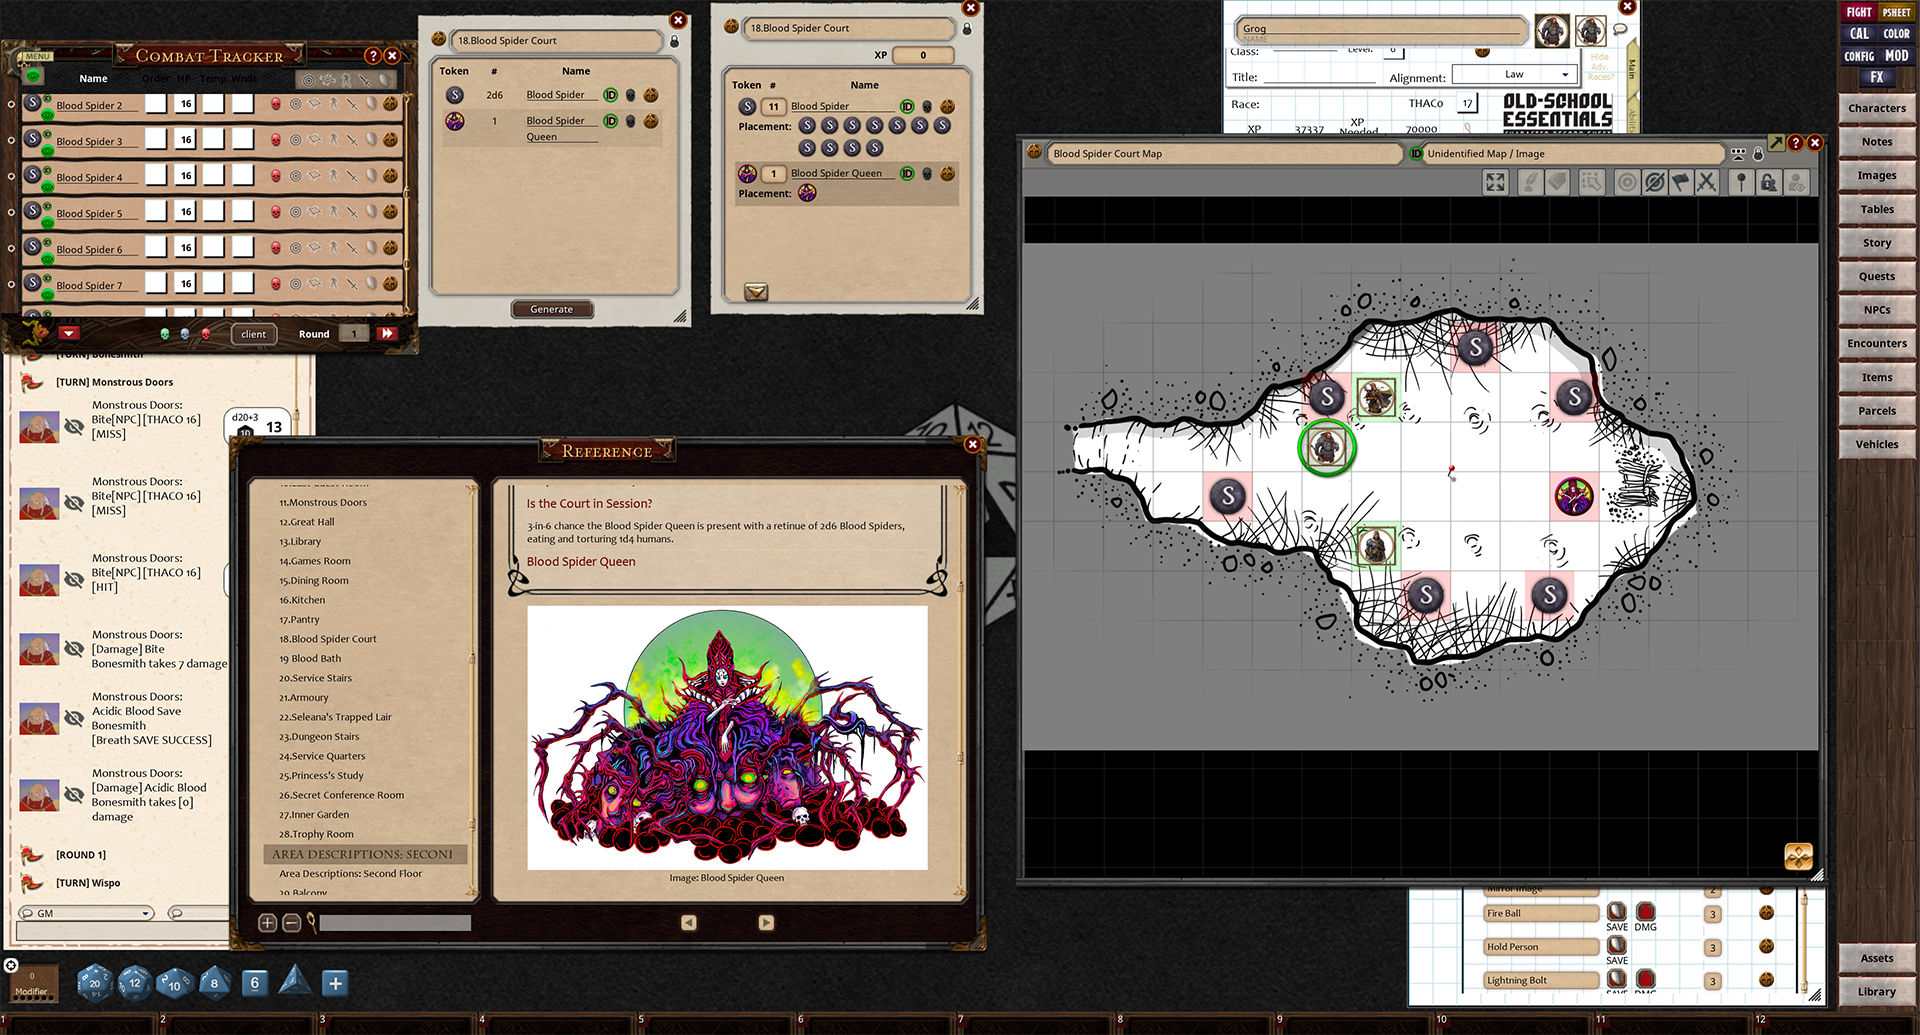Viewport: 1920px width, 1035px height.
Task: Click the Generate button
Action: (552, 309)
